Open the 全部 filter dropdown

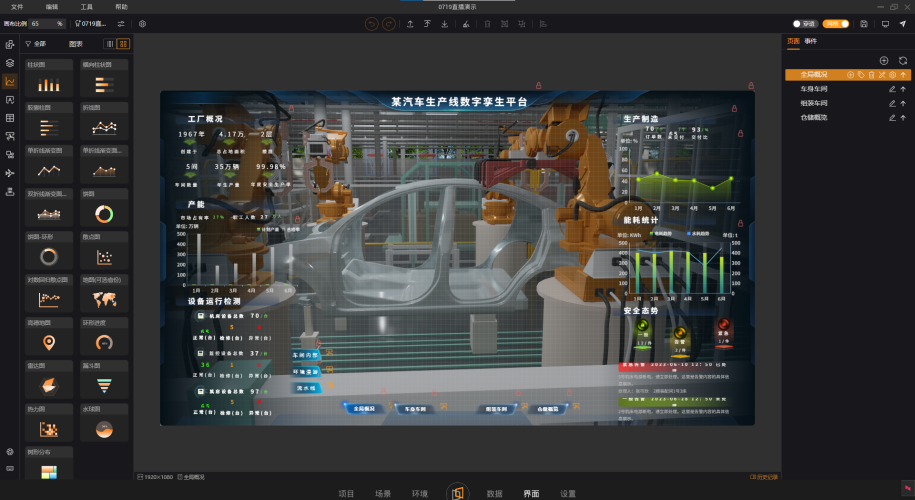(x=36, y=44)
